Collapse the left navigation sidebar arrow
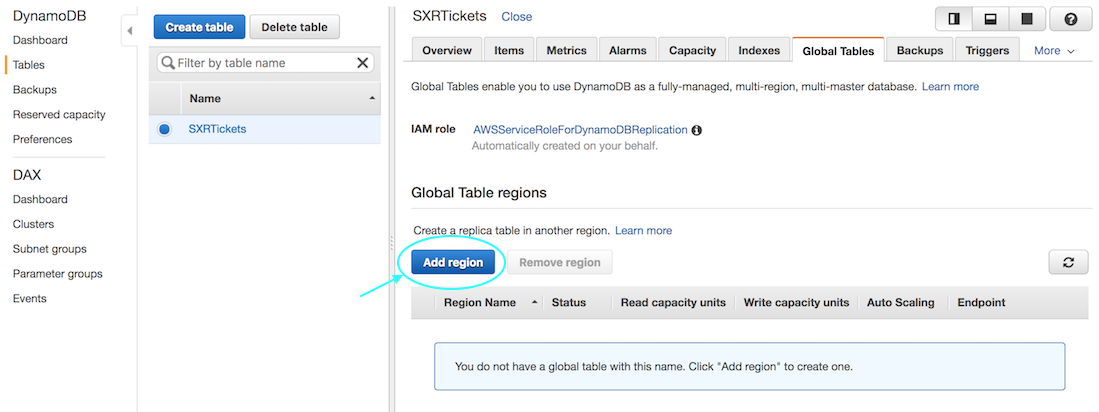Image resolution: width=1099 pixels, height=412 pixels. 130,31
